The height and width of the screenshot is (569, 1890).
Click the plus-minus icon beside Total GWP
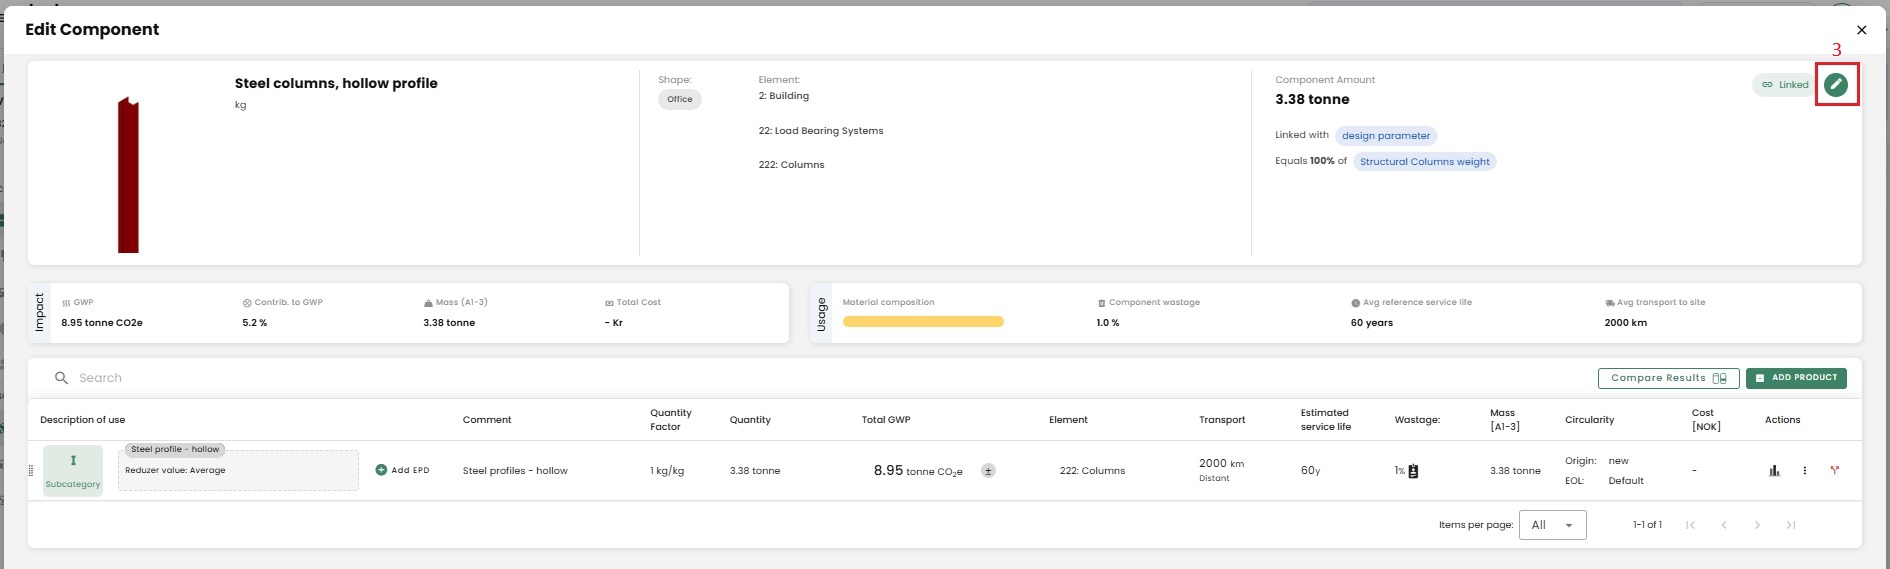point(988,471)
